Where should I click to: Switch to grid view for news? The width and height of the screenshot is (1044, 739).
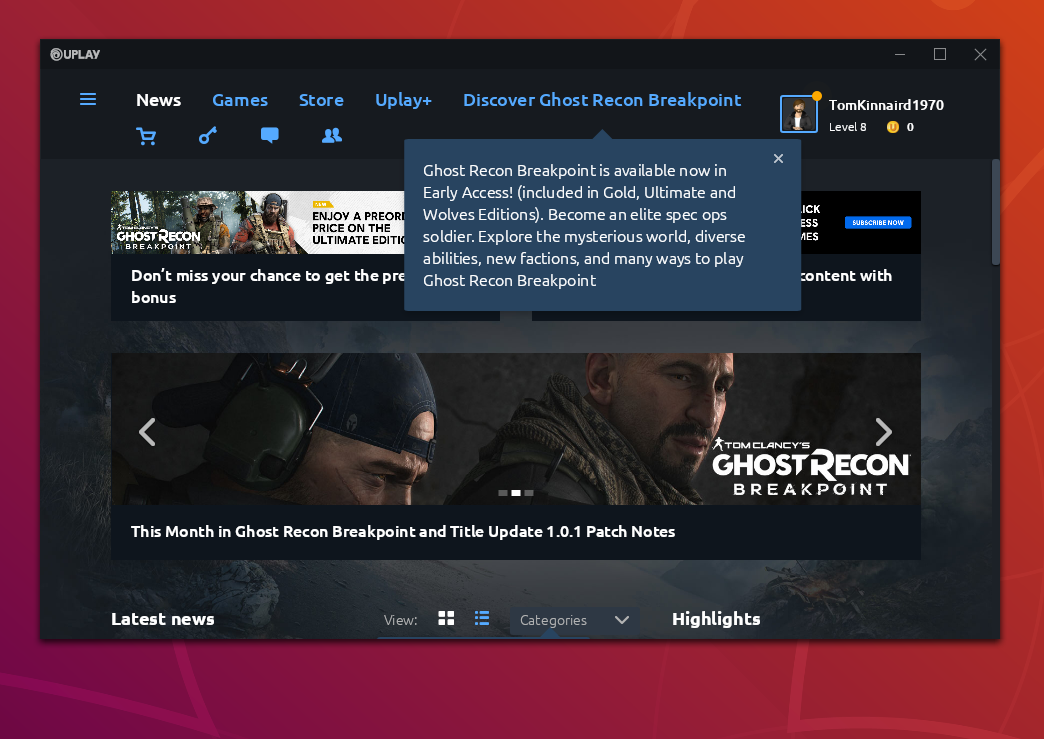pyautogui.click(x=446, y=618)
